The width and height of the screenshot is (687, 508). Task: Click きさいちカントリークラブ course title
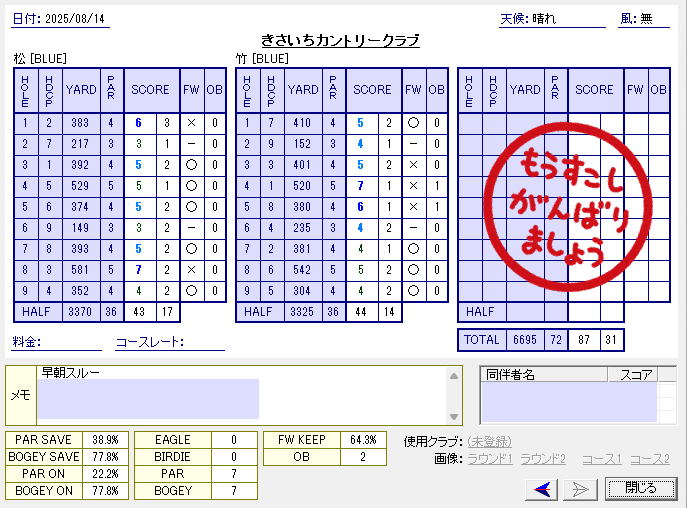pyautogui.click(x=339, y=40)
